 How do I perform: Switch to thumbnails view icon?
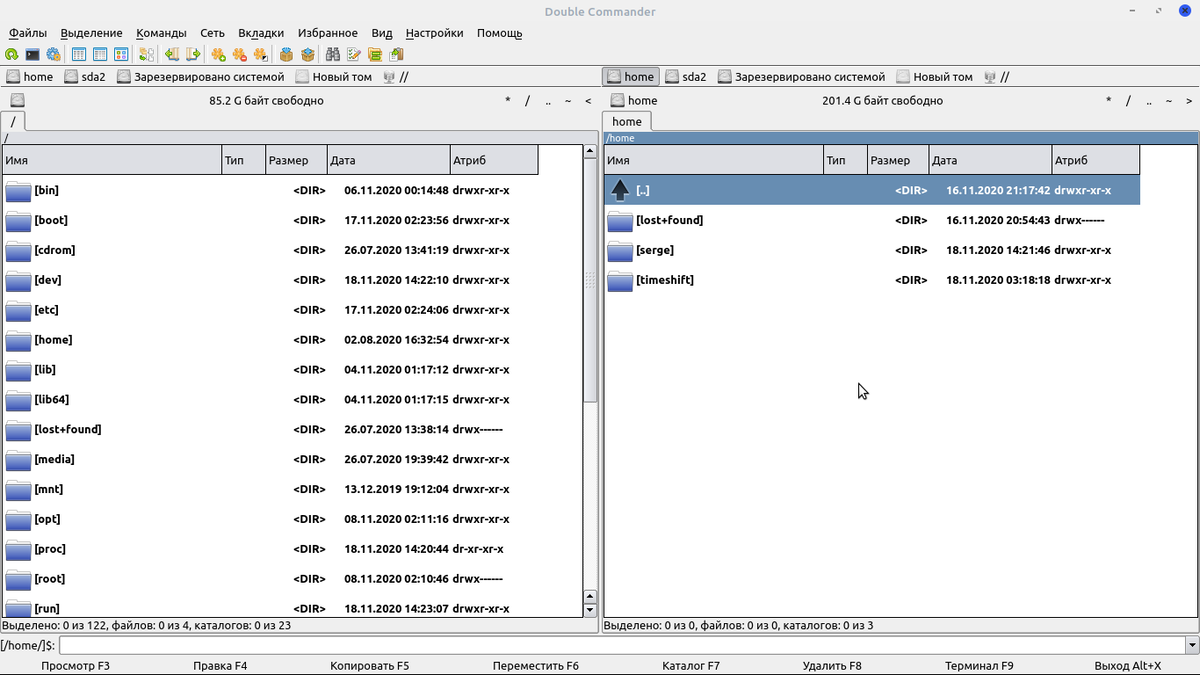coord(121,55)
